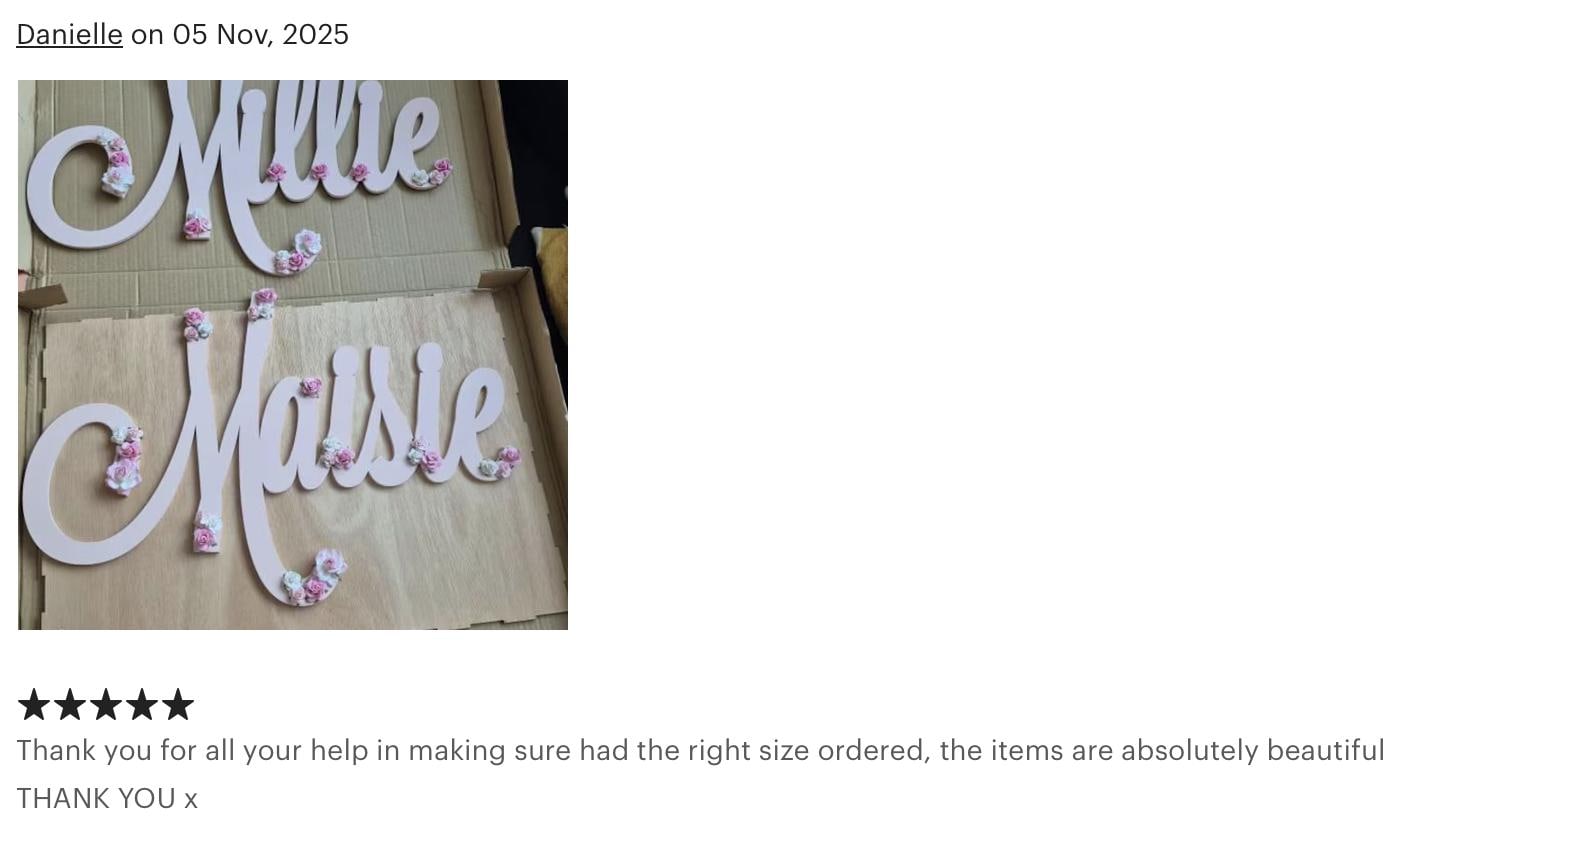The image size is (1586, 856).
Task: Click the second rating star
Action: click(69, 705)
